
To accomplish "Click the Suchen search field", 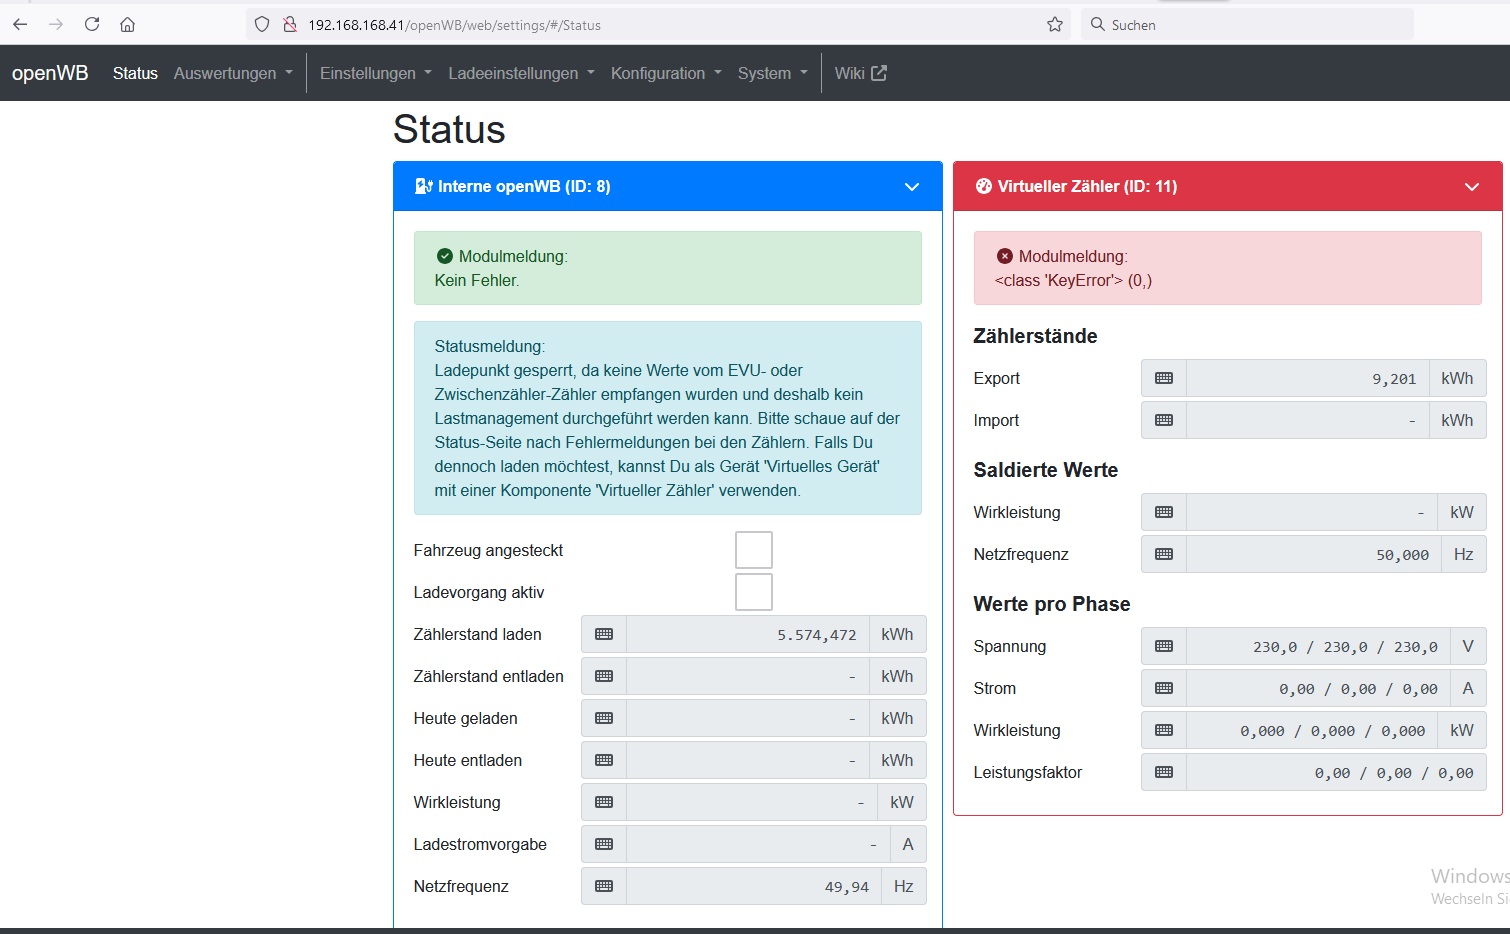I will [x=1247, y=24].
